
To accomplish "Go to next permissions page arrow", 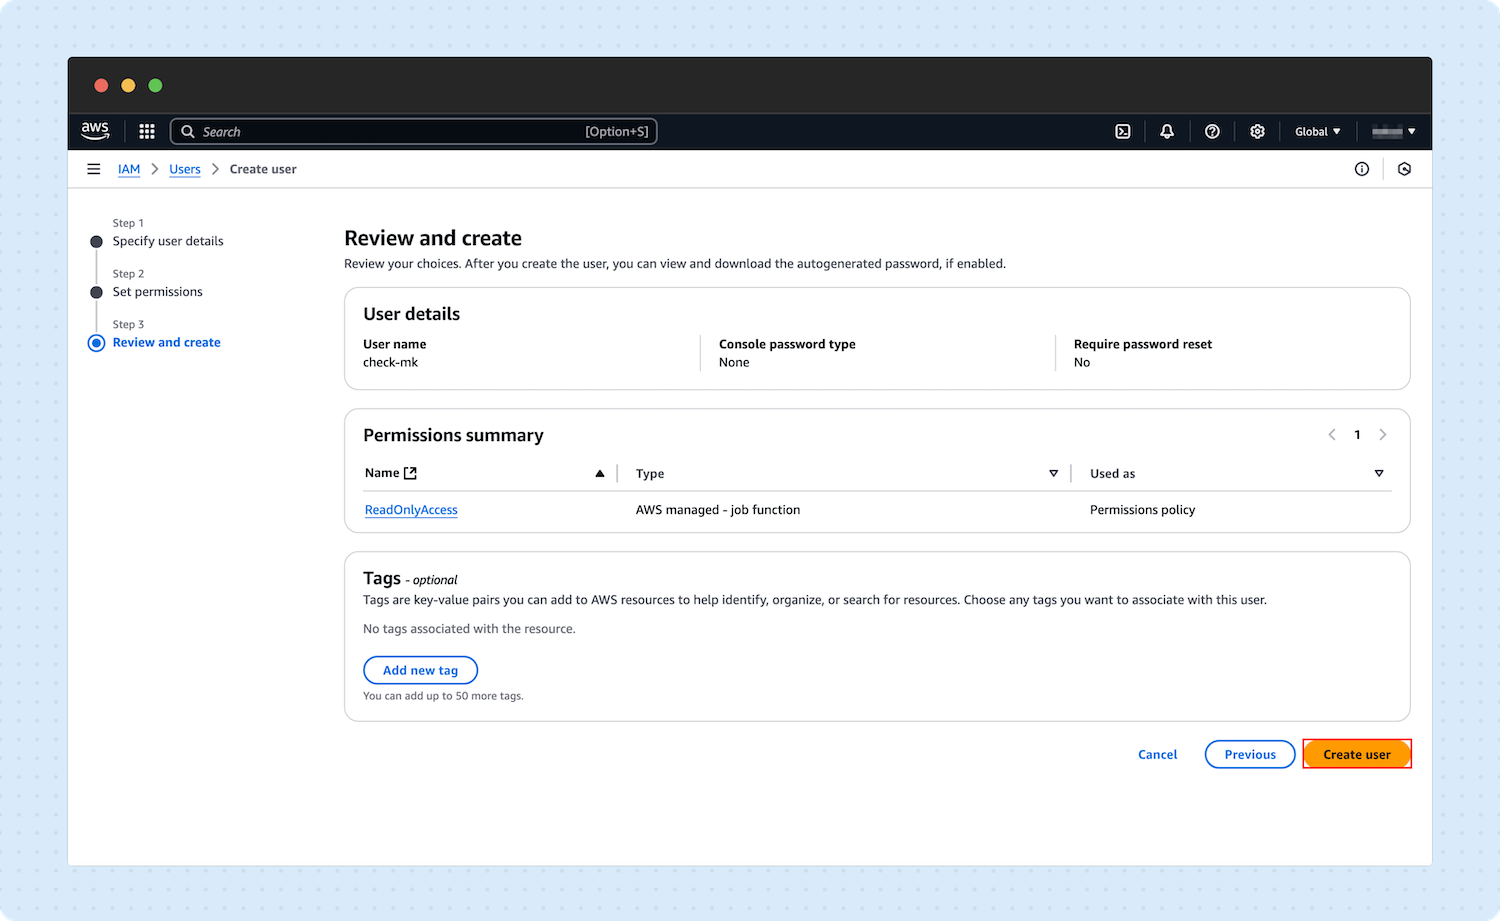I will coord(1383,434).
